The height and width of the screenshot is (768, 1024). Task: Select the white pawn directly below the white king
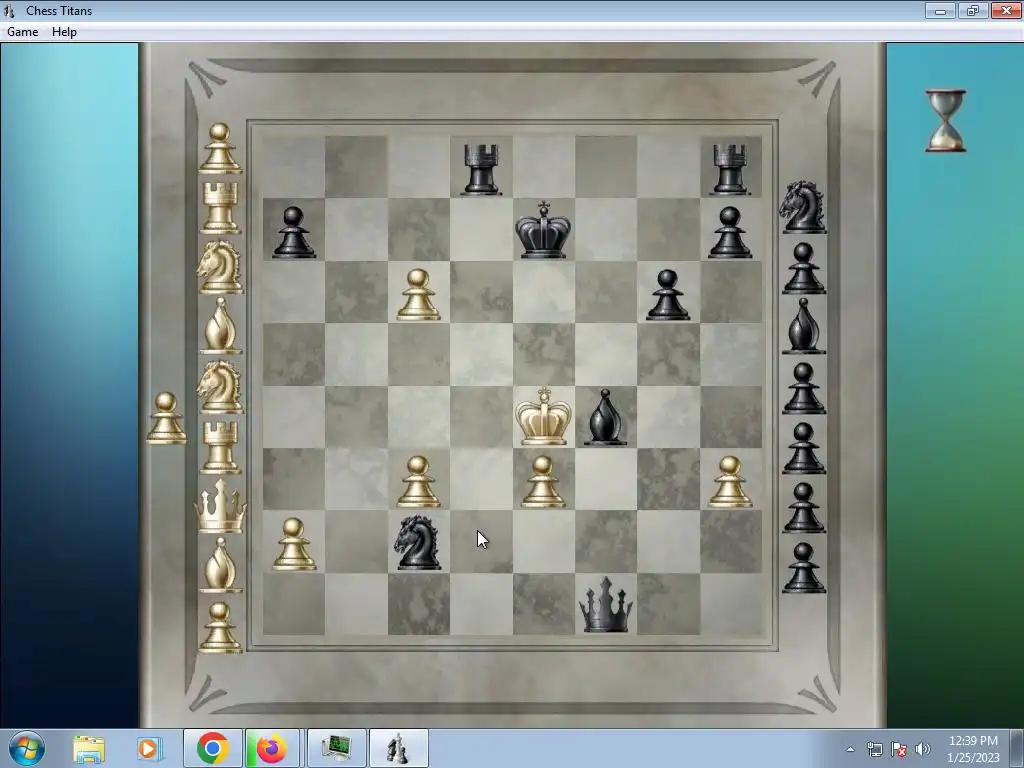click(x=543, y=482)
